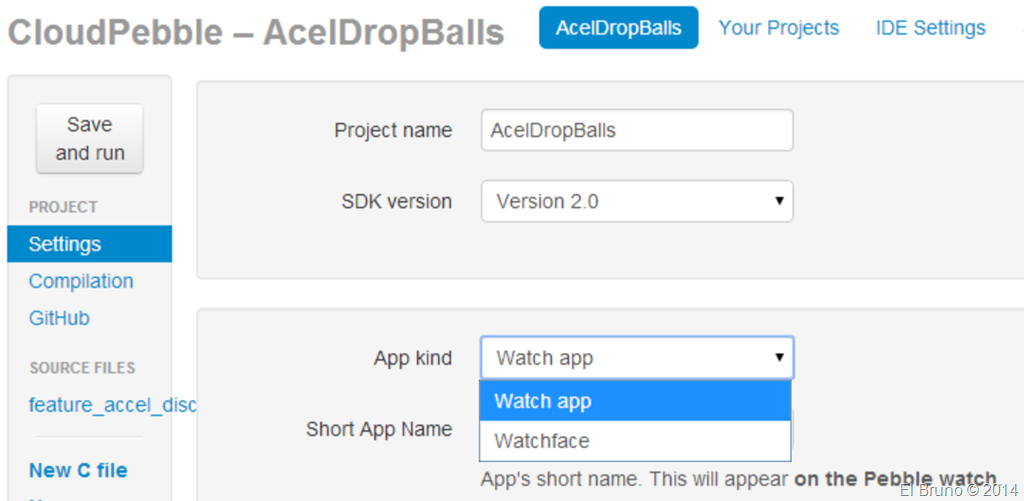The image size is (1024, 501).
Task: Open Your Projects page
Action: [x=779, y=28]
